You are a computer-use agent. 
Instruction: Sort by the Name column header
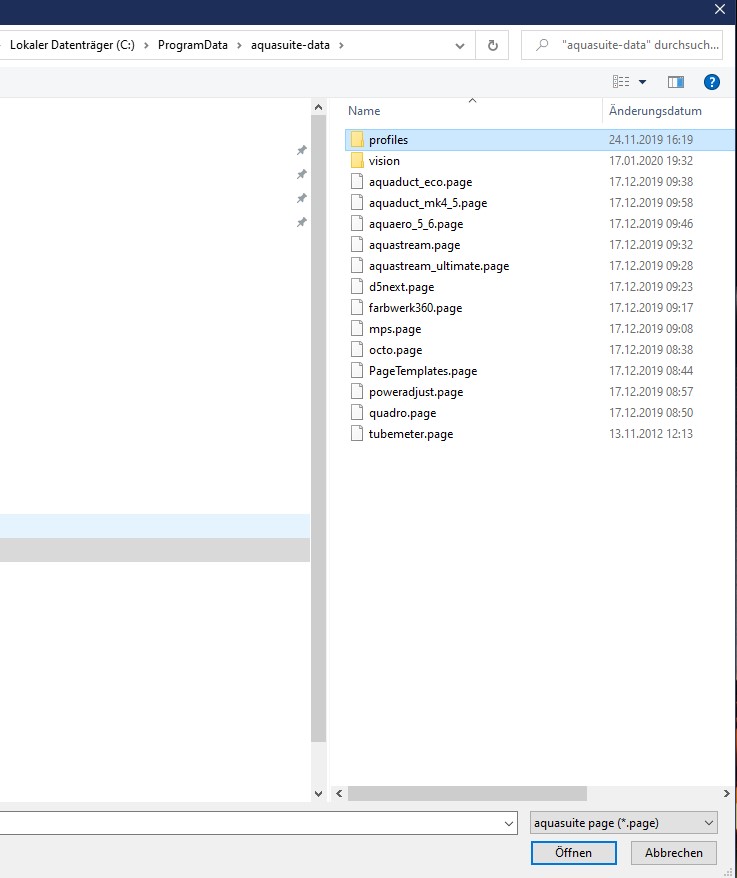click(365, 111)
